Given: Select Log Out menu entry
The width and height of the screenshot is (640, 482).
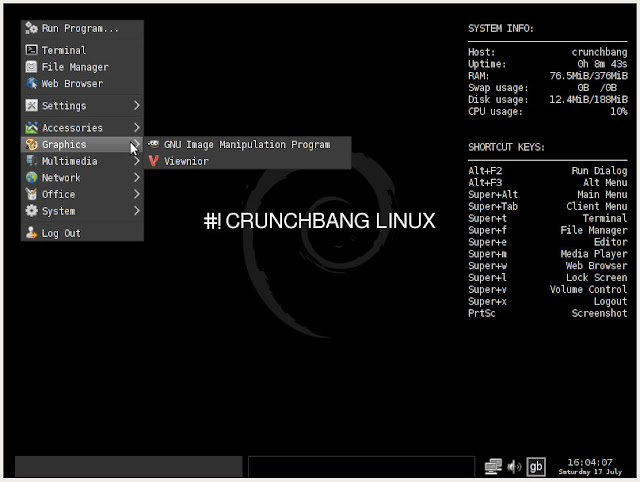Looking at the screenshot, I should [82, 233].
